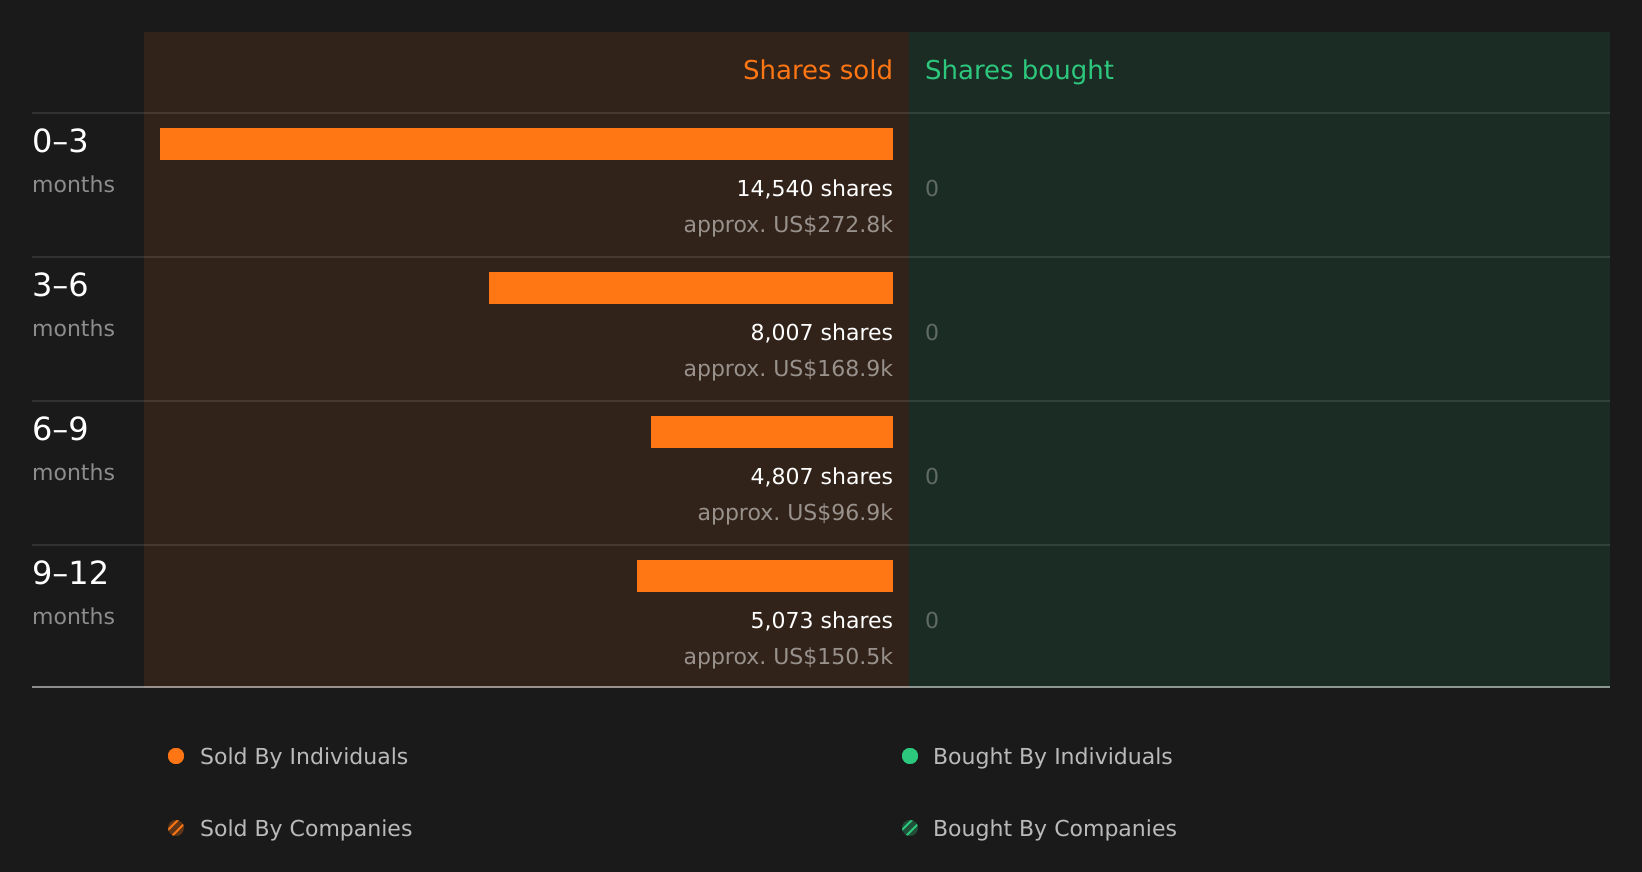Select the Bought By Individuals legend label
This screenshot has height=872, width=1642.
(x=1053, y=757)
